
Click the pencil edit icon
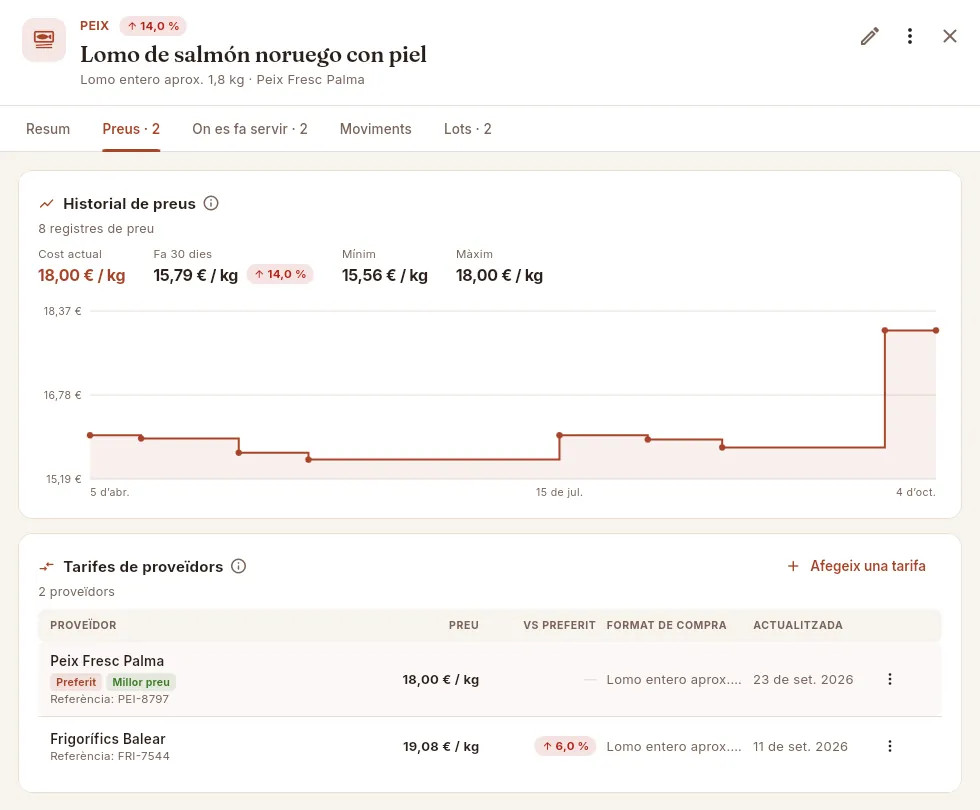[869, 36]
